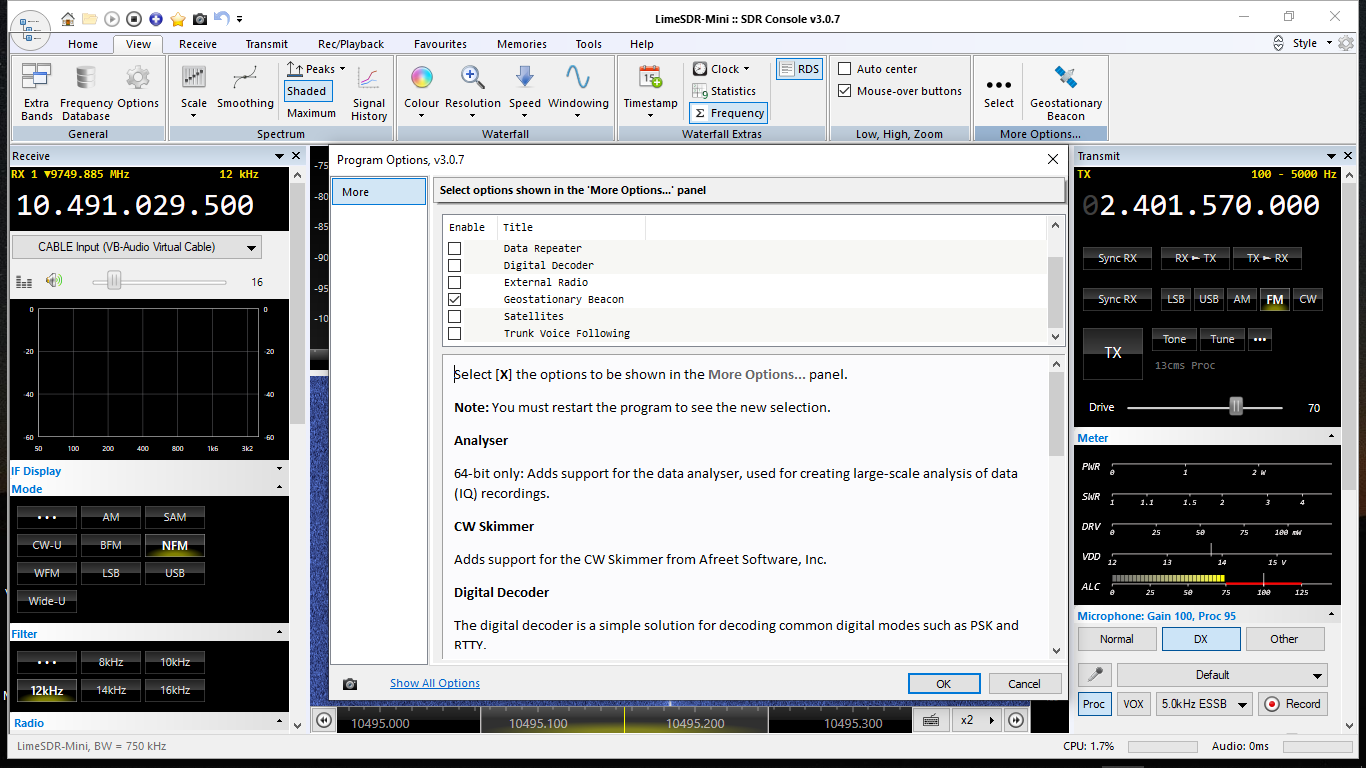Open the Rec/Playback tab
Screen dimensions: 1366x768
pos(351,44)
